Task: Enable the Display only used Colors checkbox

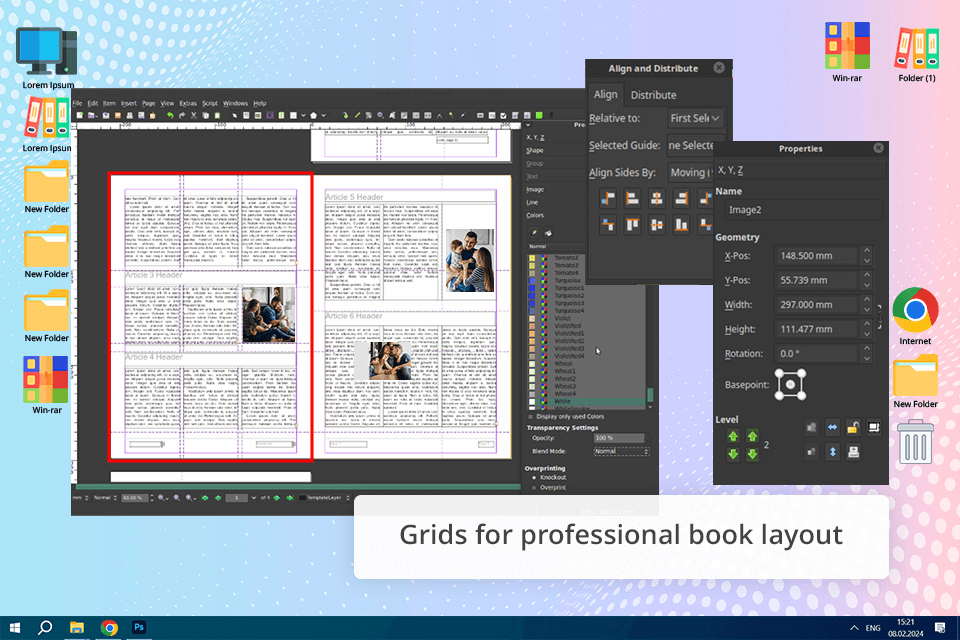Action: click(x=531, y=416)
